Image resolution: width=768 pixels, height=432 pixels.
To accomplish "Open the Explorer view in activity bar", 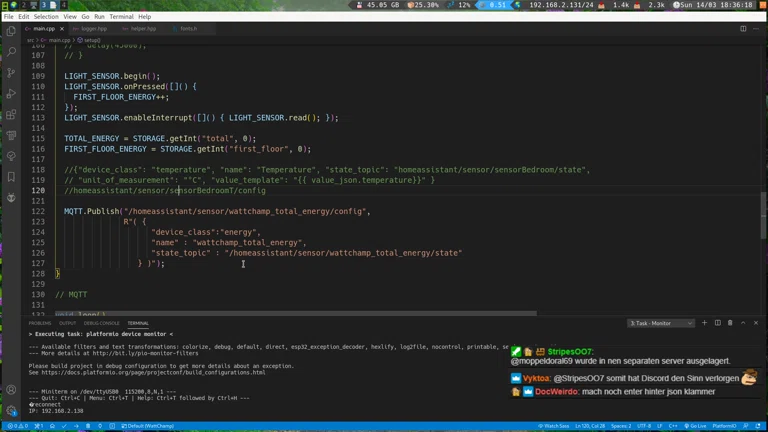I will pyautogui.click(x=11, y=31).
